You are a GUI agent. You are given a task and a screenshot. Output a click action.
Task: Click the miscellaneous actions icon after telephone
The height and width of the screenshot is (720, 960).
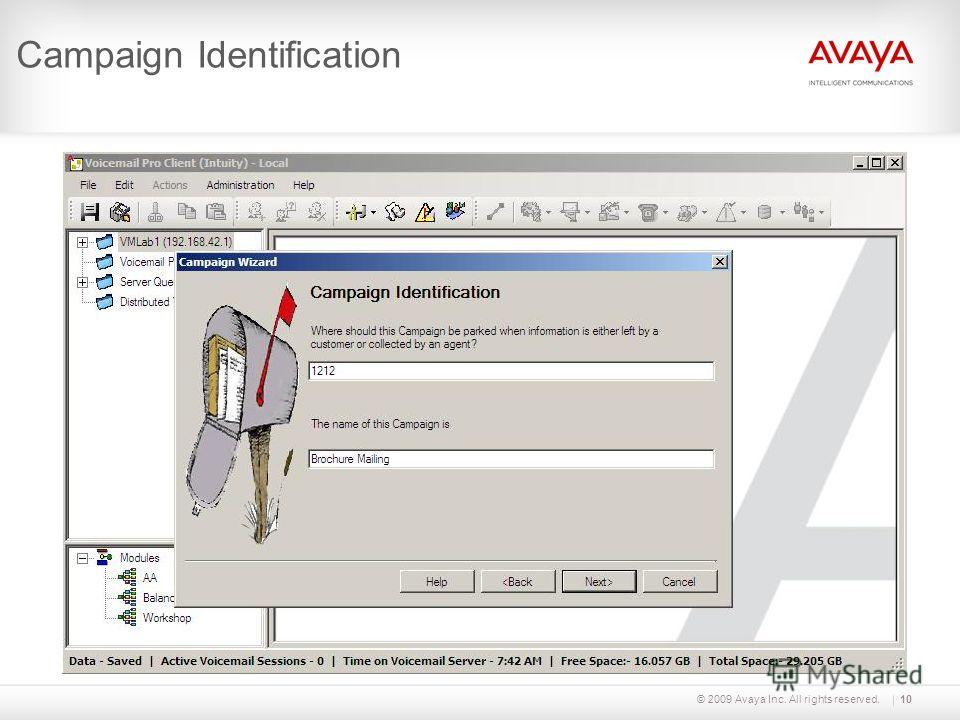[687, 212]
